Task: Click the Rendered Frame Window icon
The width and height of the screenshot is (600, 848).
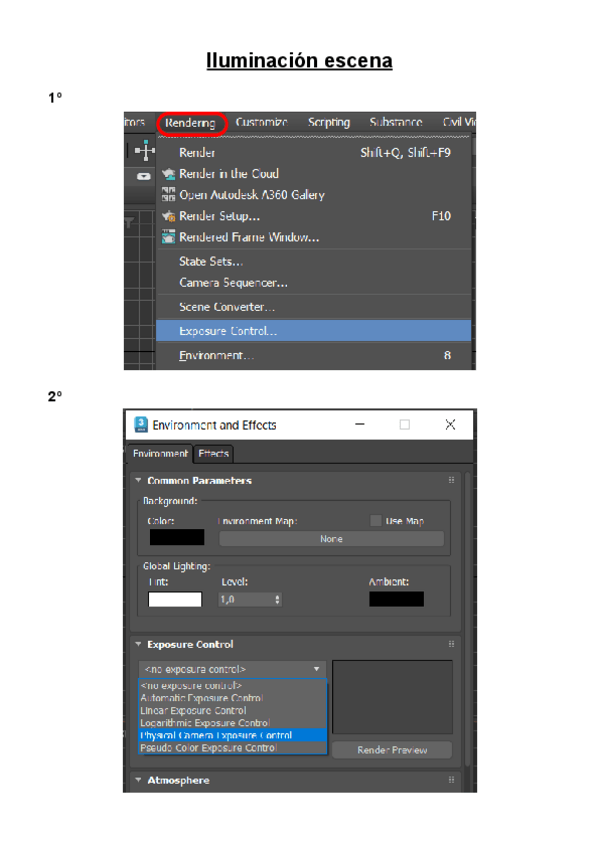Action: (168, 237)
